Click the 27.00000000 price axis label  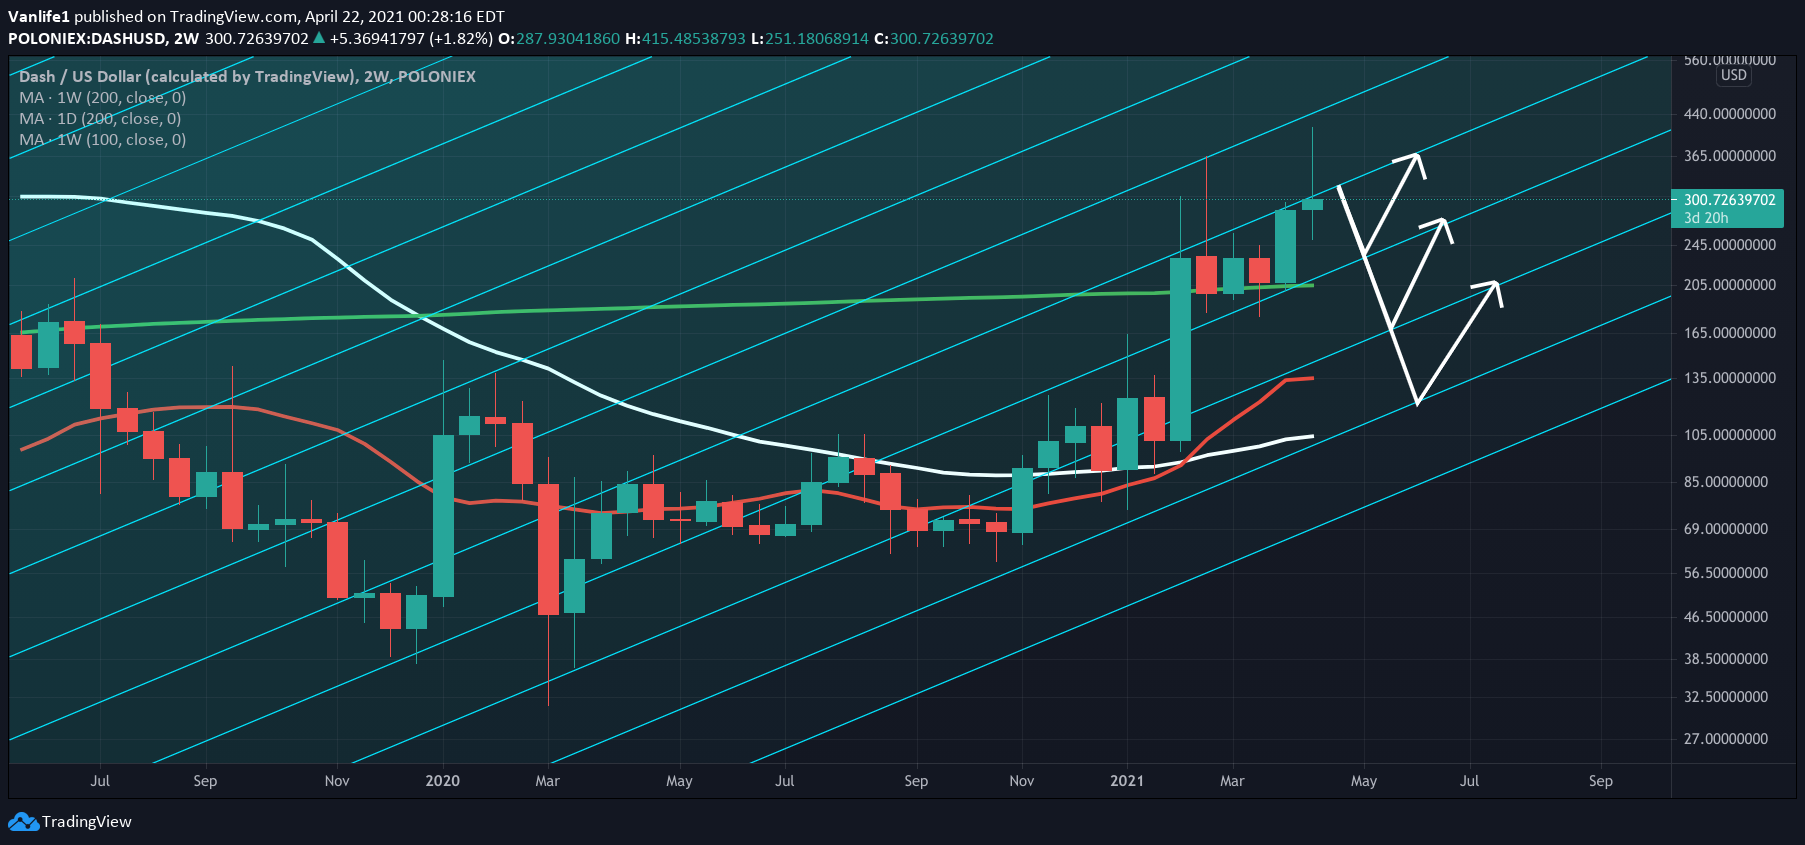1726,739
